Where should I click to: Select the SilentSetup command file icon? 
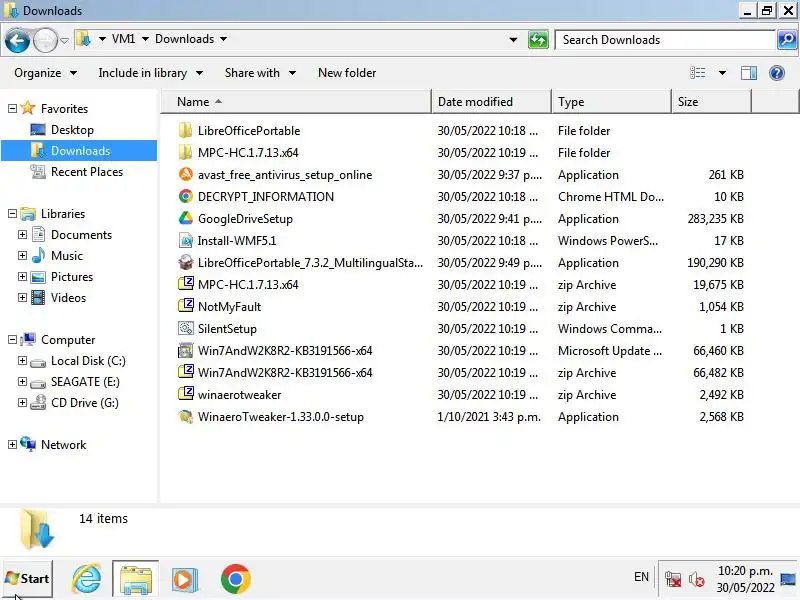click(x=186, y=328)
